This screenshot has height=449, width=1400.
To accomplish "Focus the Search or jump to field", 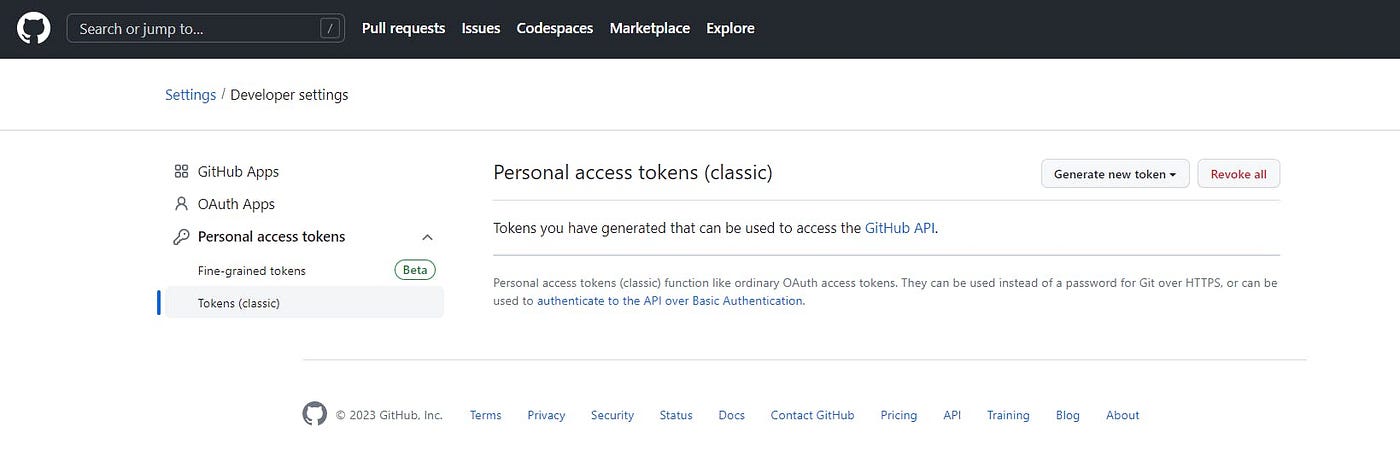I will (206, 28).
